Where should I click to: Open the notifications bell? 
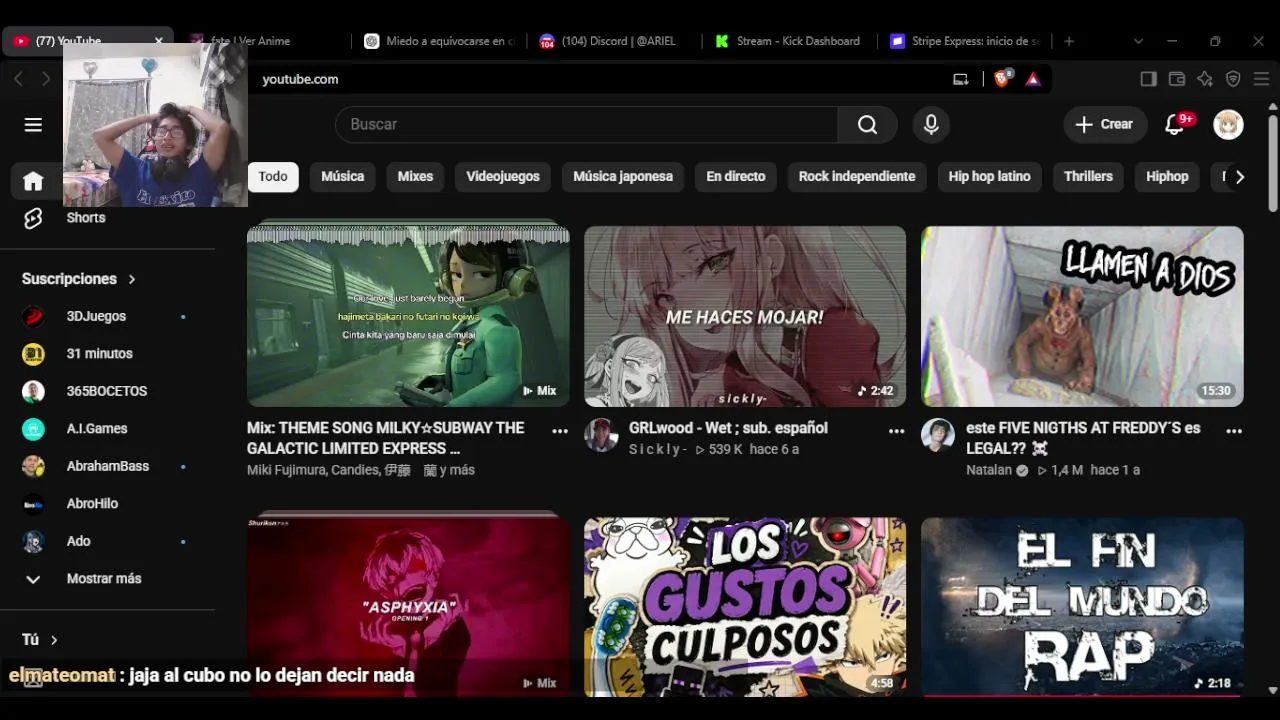[1175, 124]
